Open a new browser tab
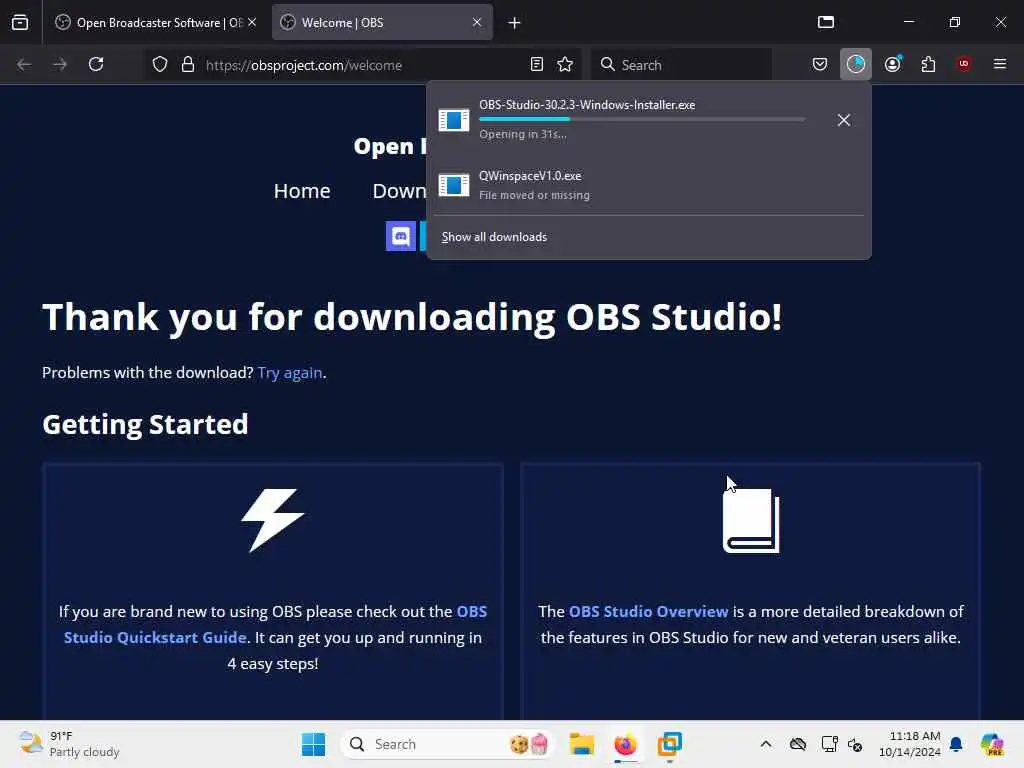Screen dimensions: 1024x768 515,23
